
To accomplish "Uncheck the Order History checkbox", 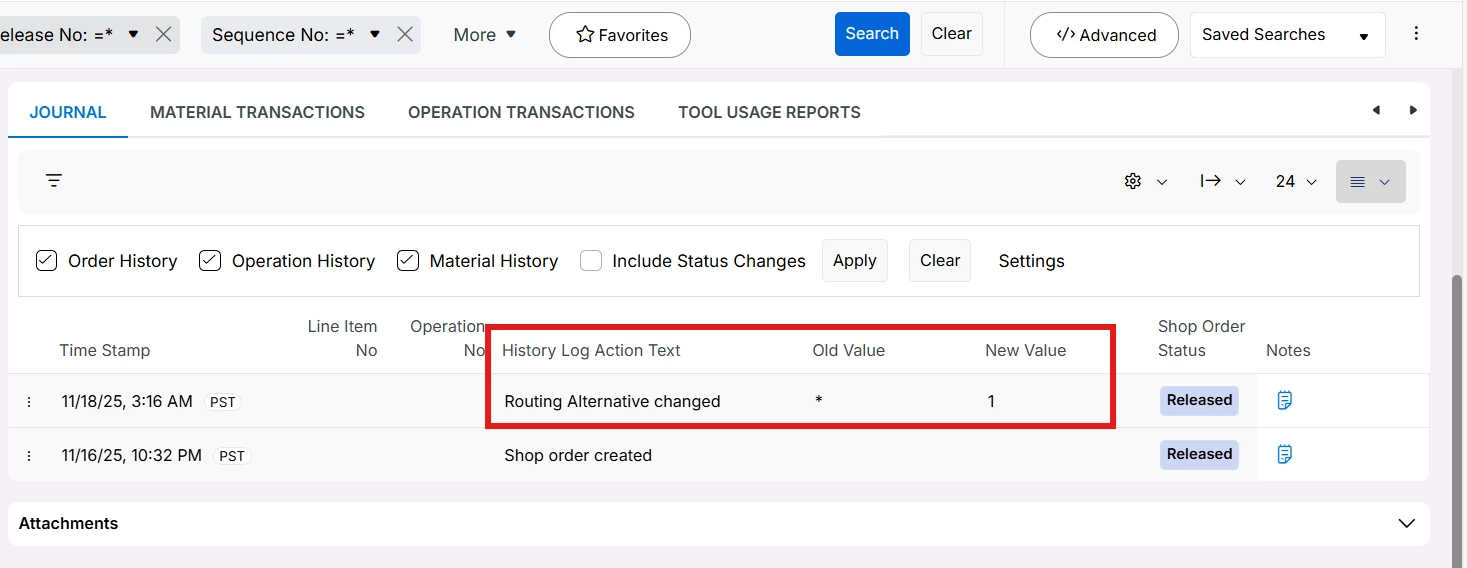I will point(46,261).
